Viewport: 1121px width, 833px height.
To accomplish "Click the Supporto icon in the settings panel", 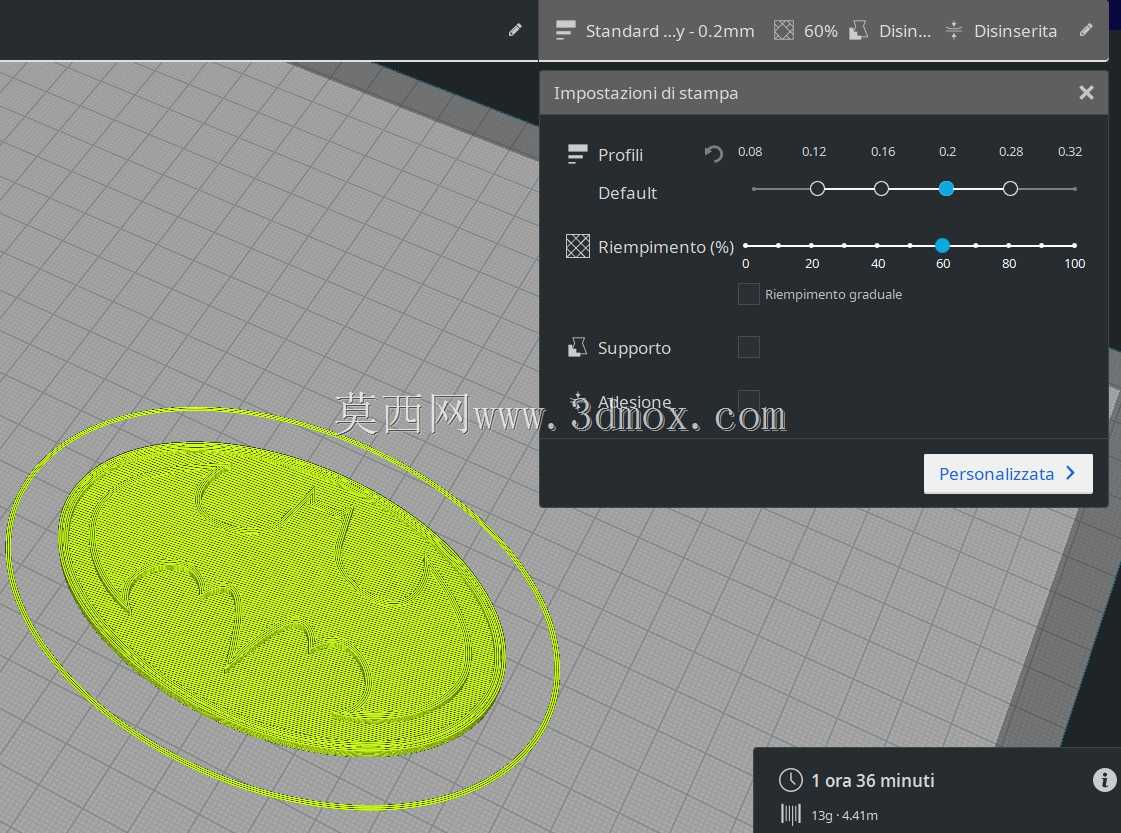I will click(577, 348).
